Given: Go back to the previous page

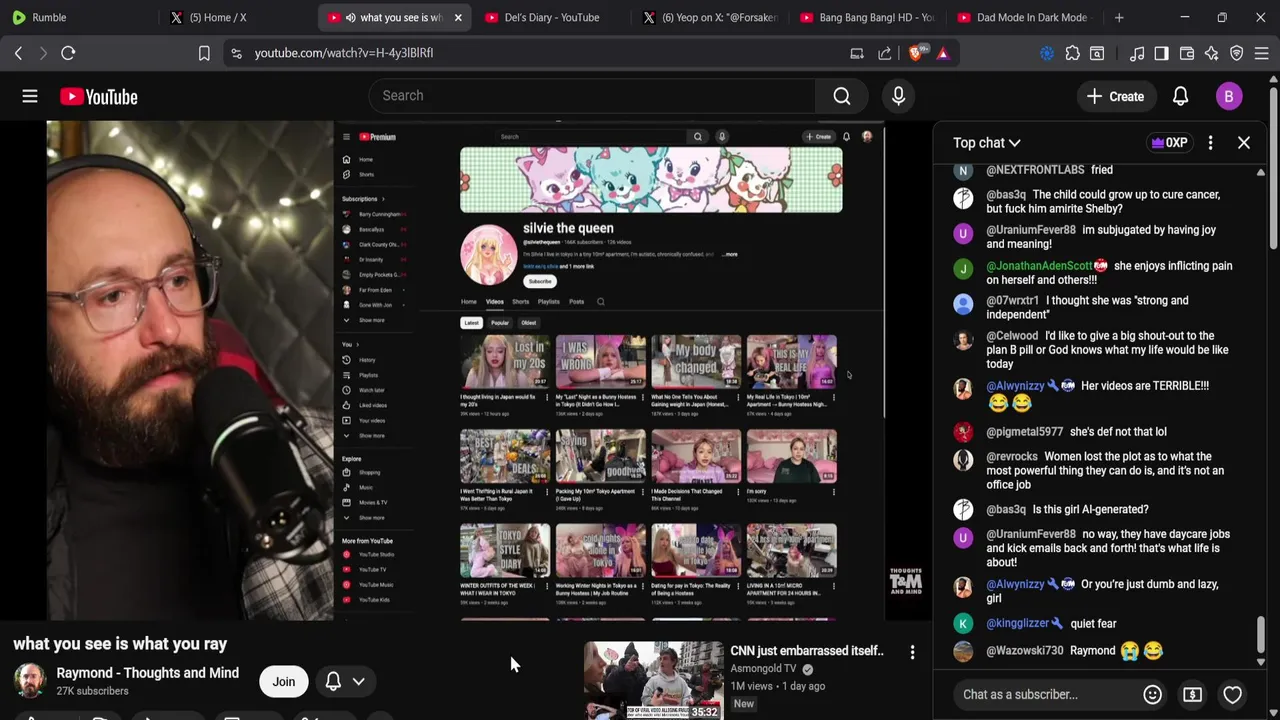Looking at the screenshot, I should (18, 53).
